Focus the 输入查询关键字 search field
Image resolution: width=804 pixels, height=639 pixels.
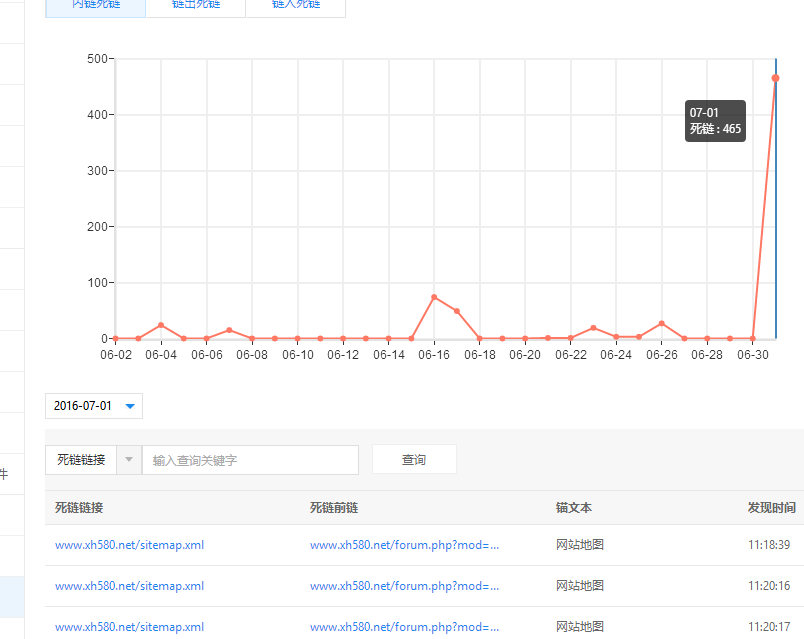coord(250,460)
